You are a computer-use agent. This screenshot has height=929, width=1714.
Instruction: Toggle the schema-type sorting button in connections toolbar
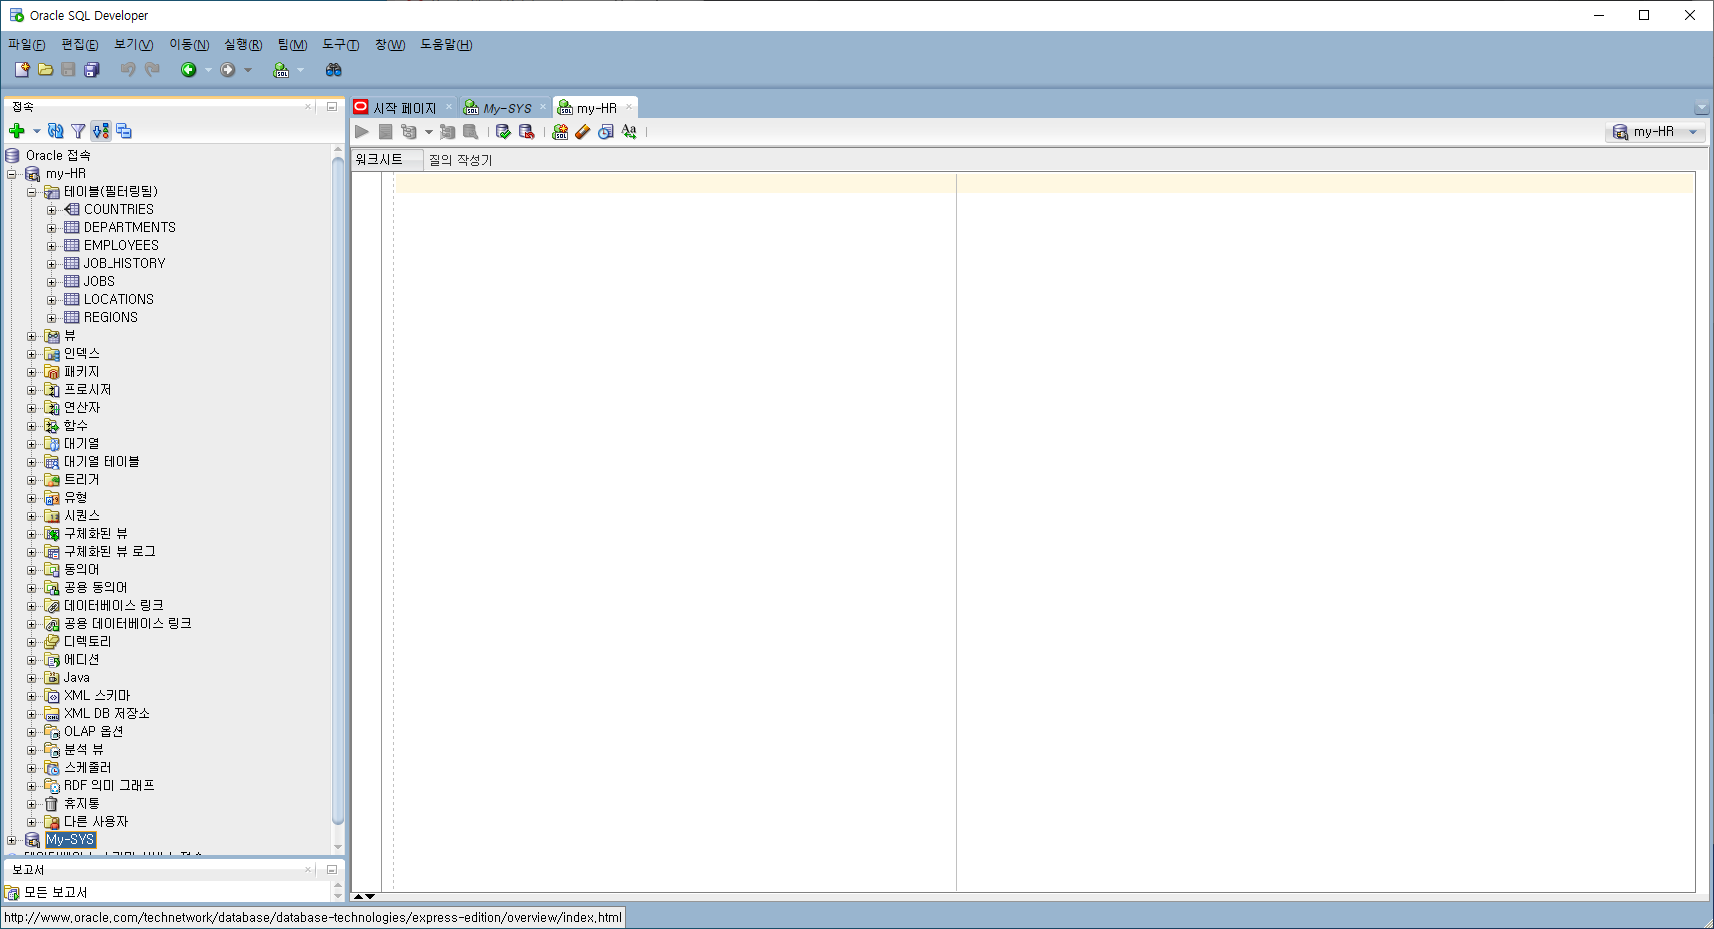[101, 131]
